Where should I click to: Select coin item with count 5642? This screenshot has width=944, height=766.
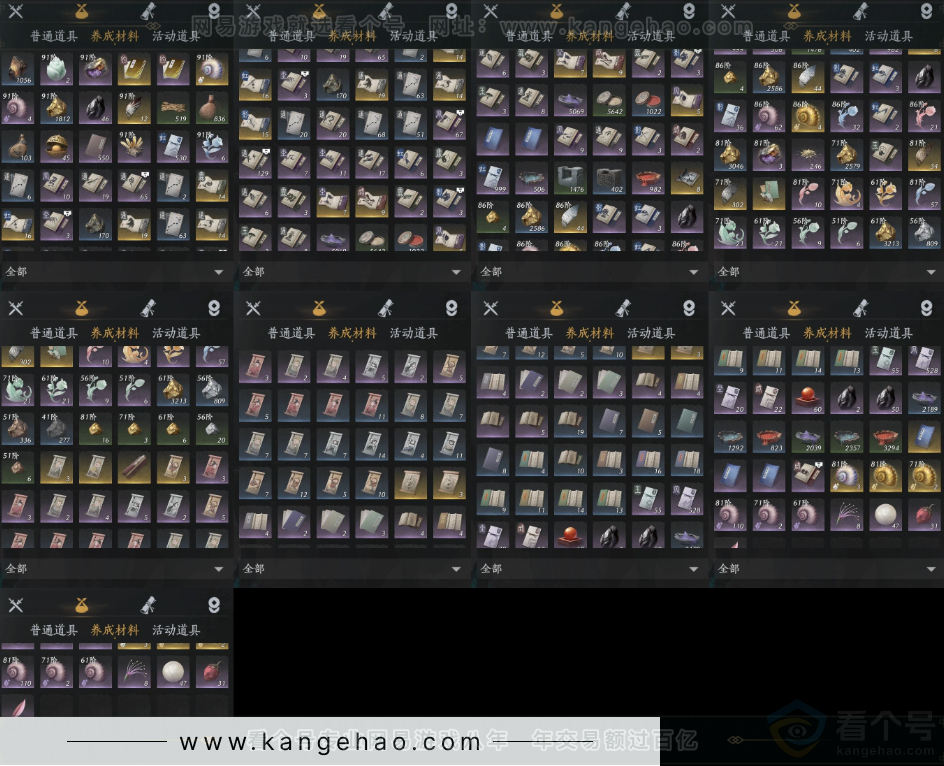(609, 100)
